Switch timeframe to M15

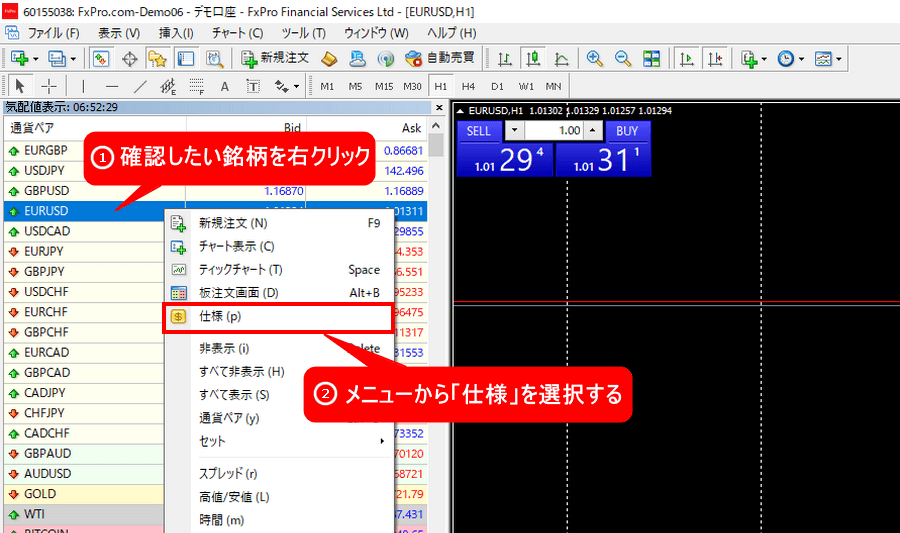[x=384, y=87]
